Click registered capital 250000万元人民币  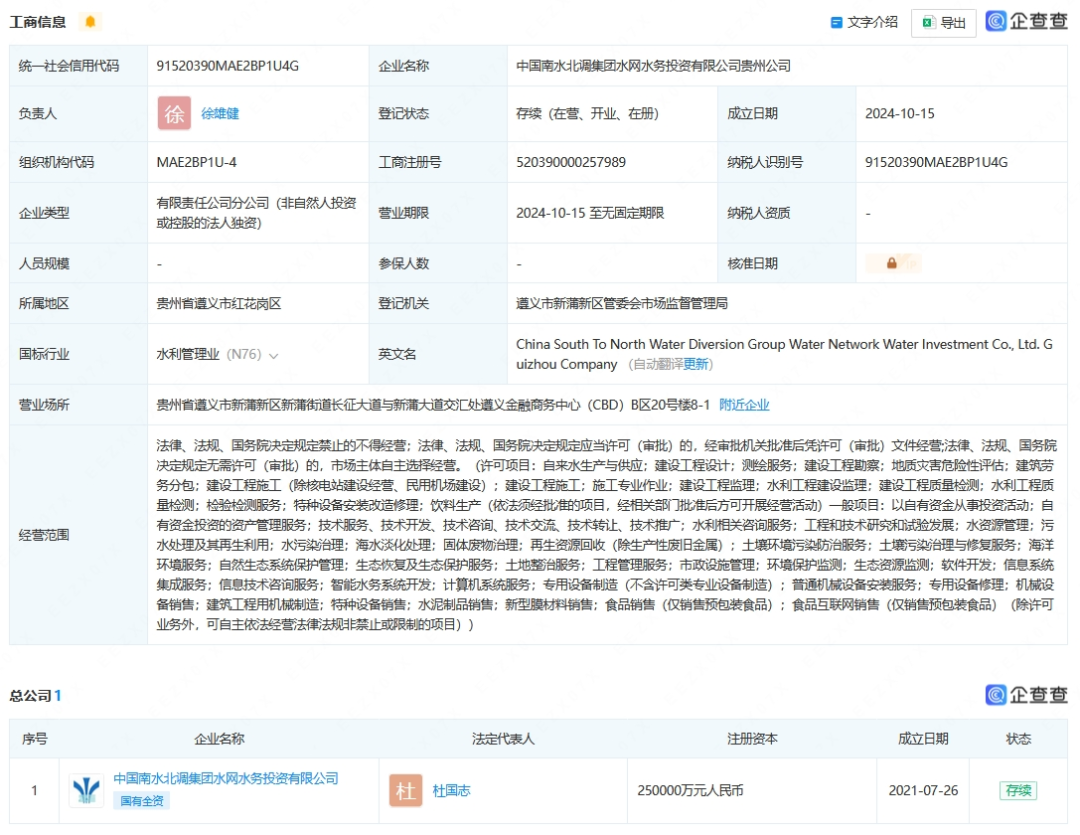point(690,791)
